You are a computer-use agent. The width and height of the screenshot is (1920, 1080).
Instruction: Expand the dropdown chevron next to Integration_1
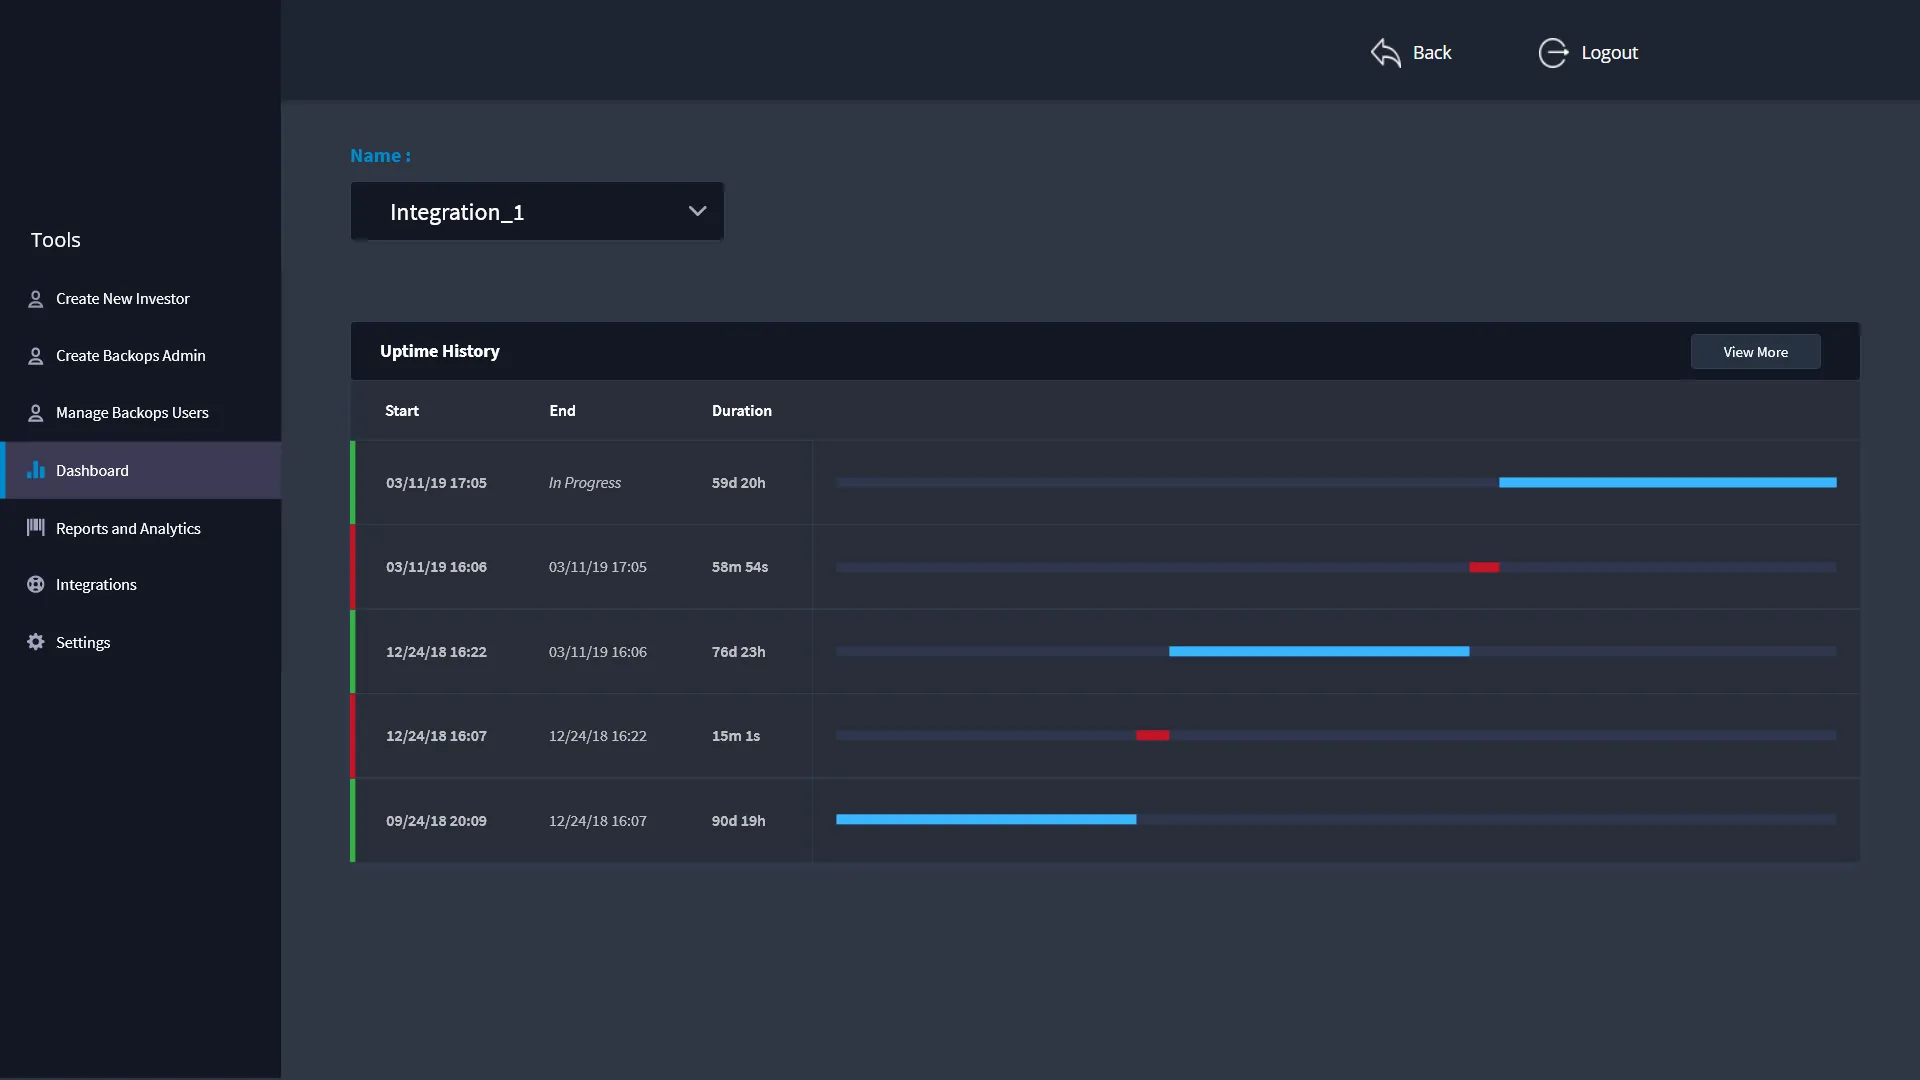click(697, 211)
